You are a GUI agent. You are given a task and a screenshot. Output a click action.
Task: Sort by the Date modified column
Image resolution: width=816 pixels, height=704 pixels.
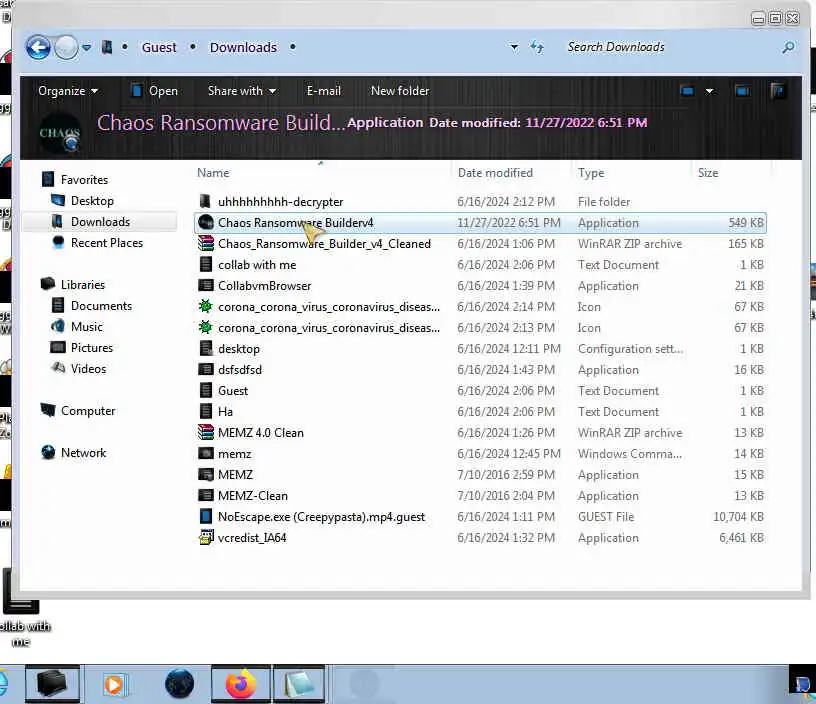click(495, 173)
